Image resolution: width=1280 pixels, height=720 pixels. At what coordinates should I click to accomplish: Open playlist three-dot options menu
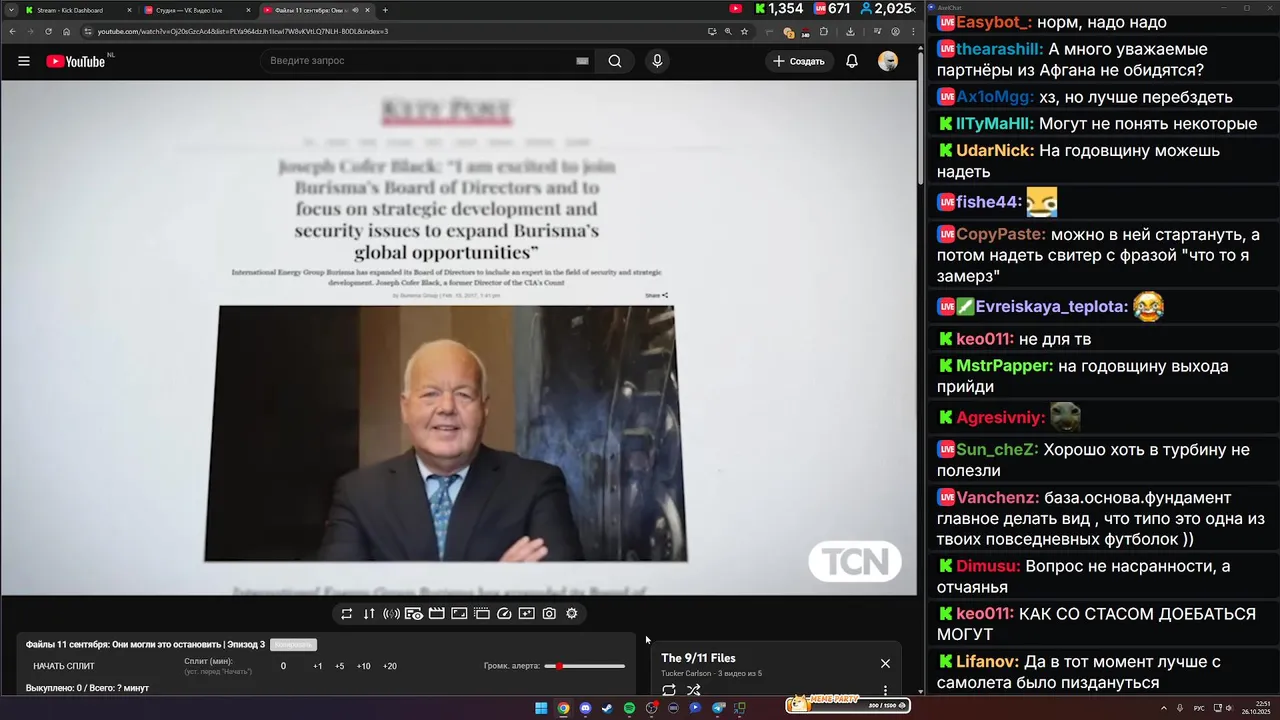pos(885,690)
